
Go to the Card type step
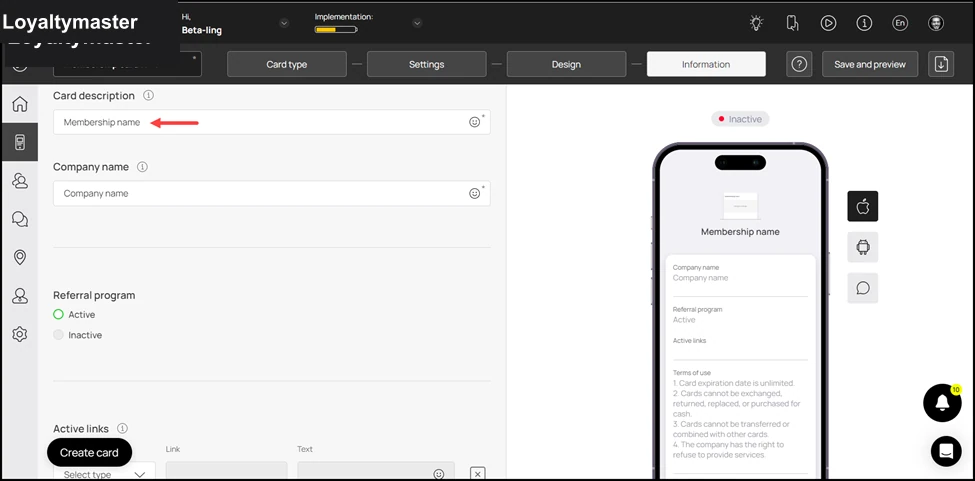[x=287, y=64]
